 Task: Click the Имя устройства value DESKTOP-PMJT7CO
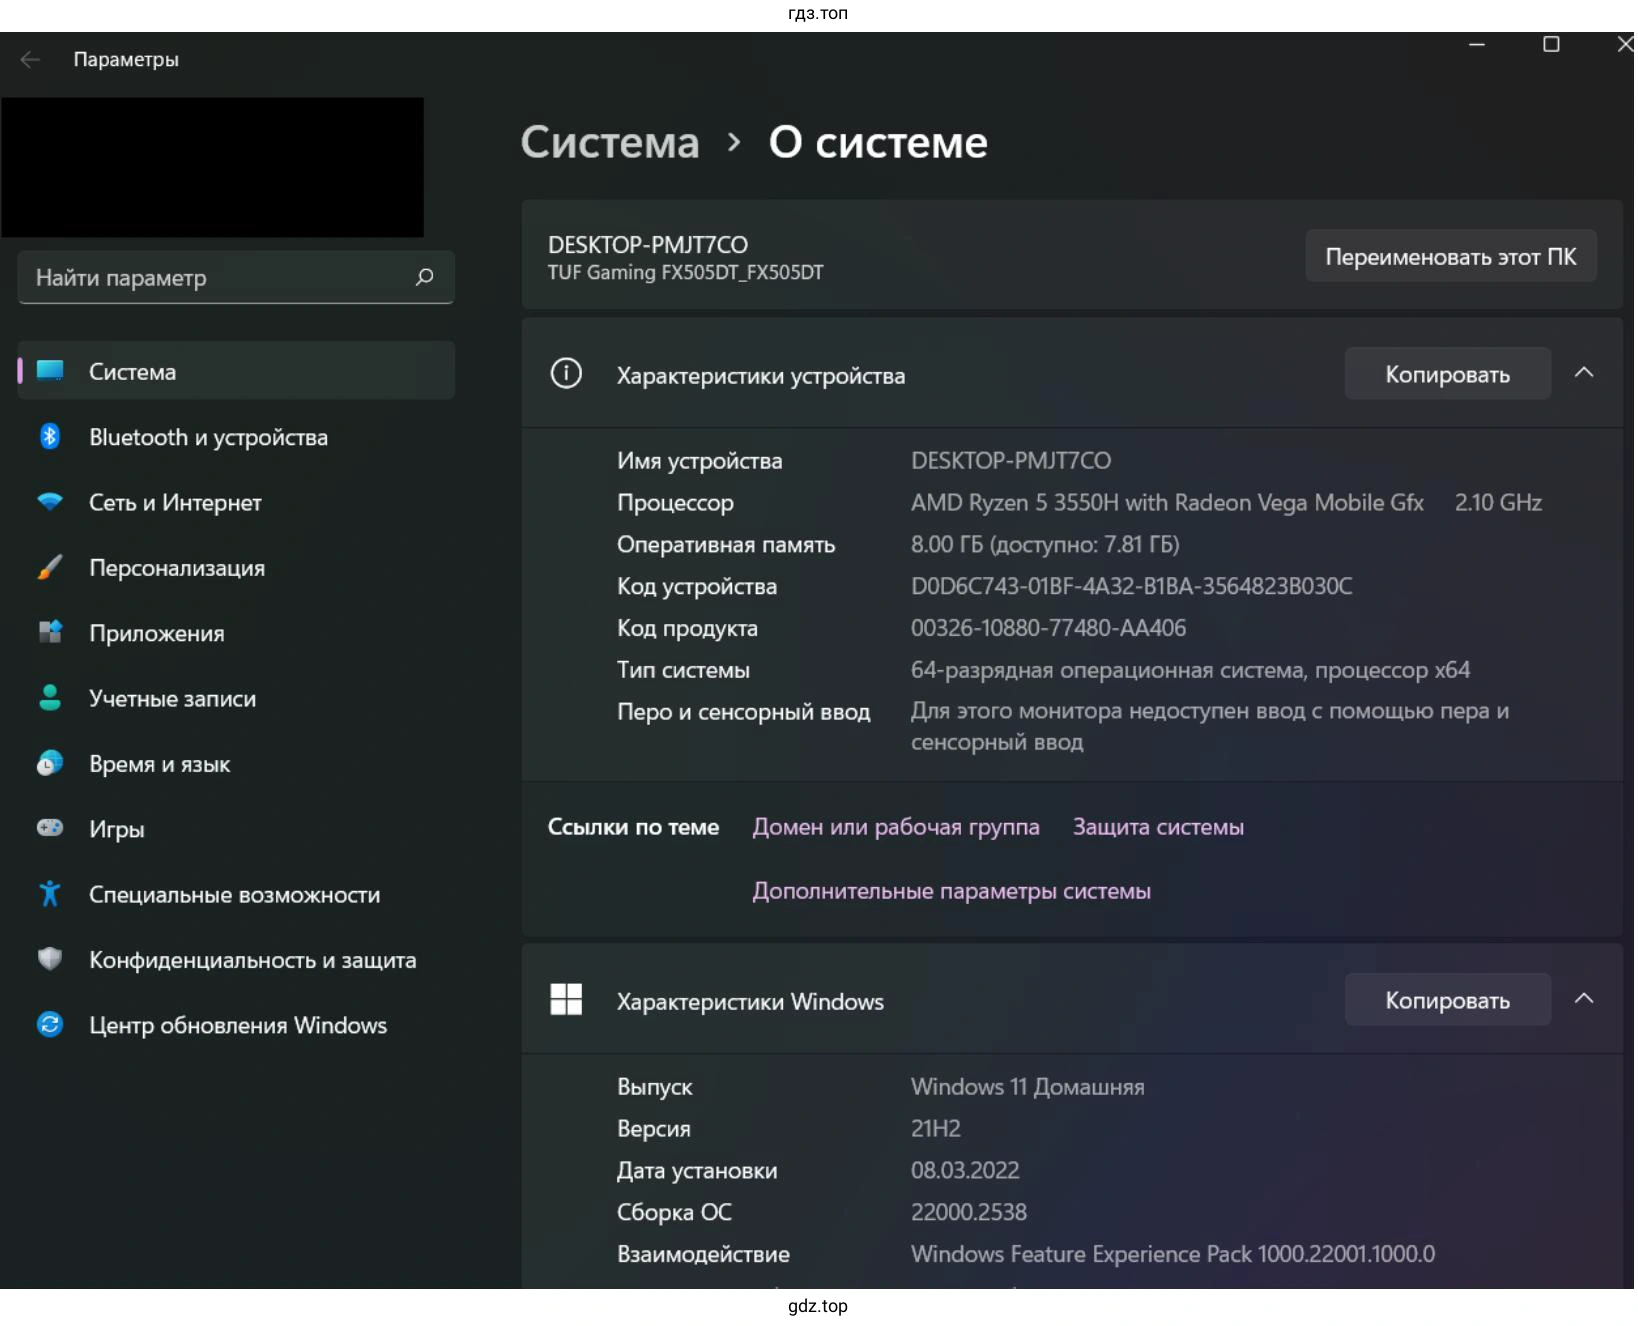[1010, 461]
